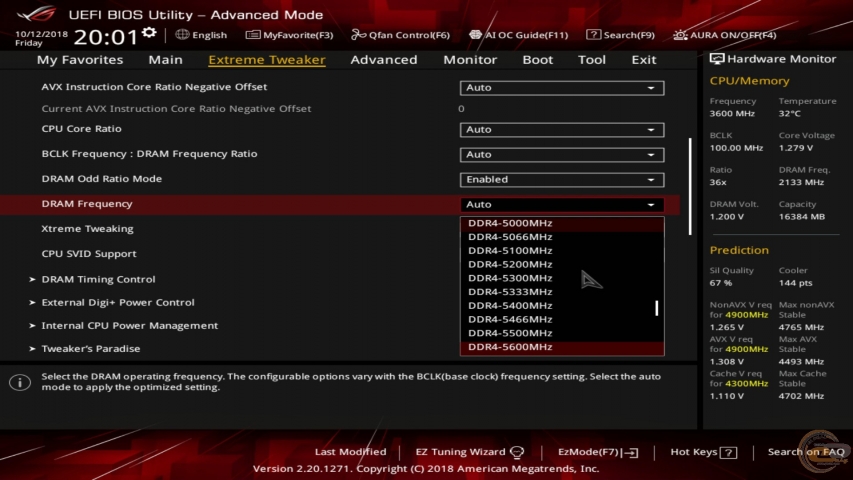Click the CPU Core Ratio label

[82, 128]
